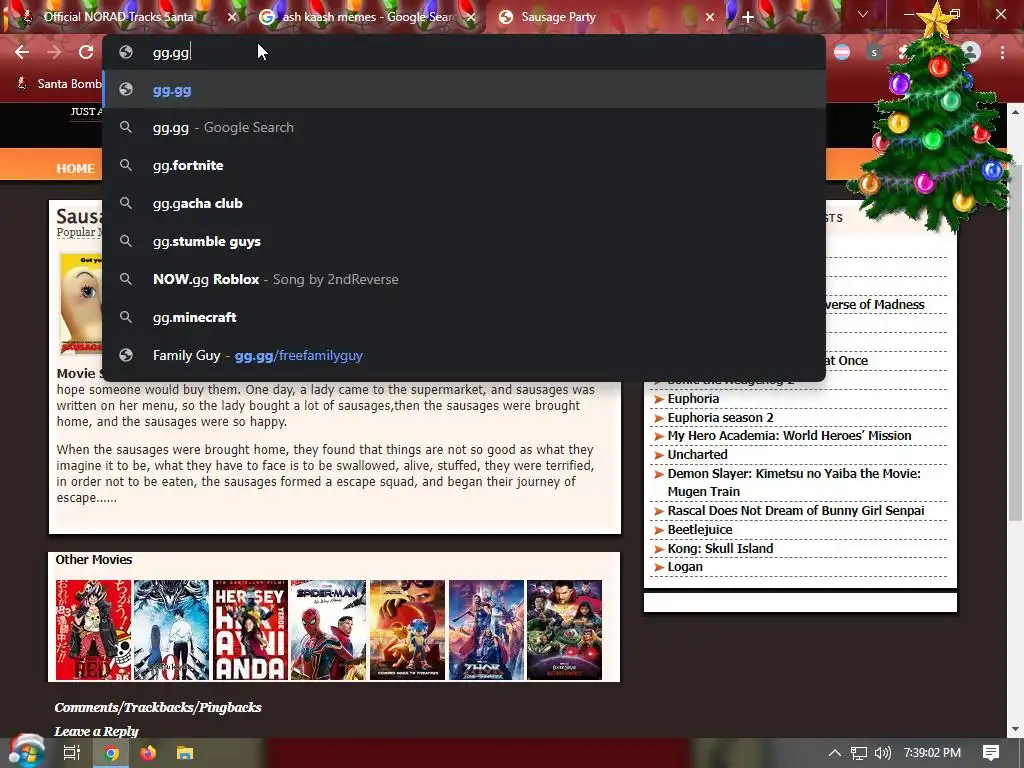
Task: Open the 'Her Sey Anda' poster thumbnail
Action: [x=250, y=630]
